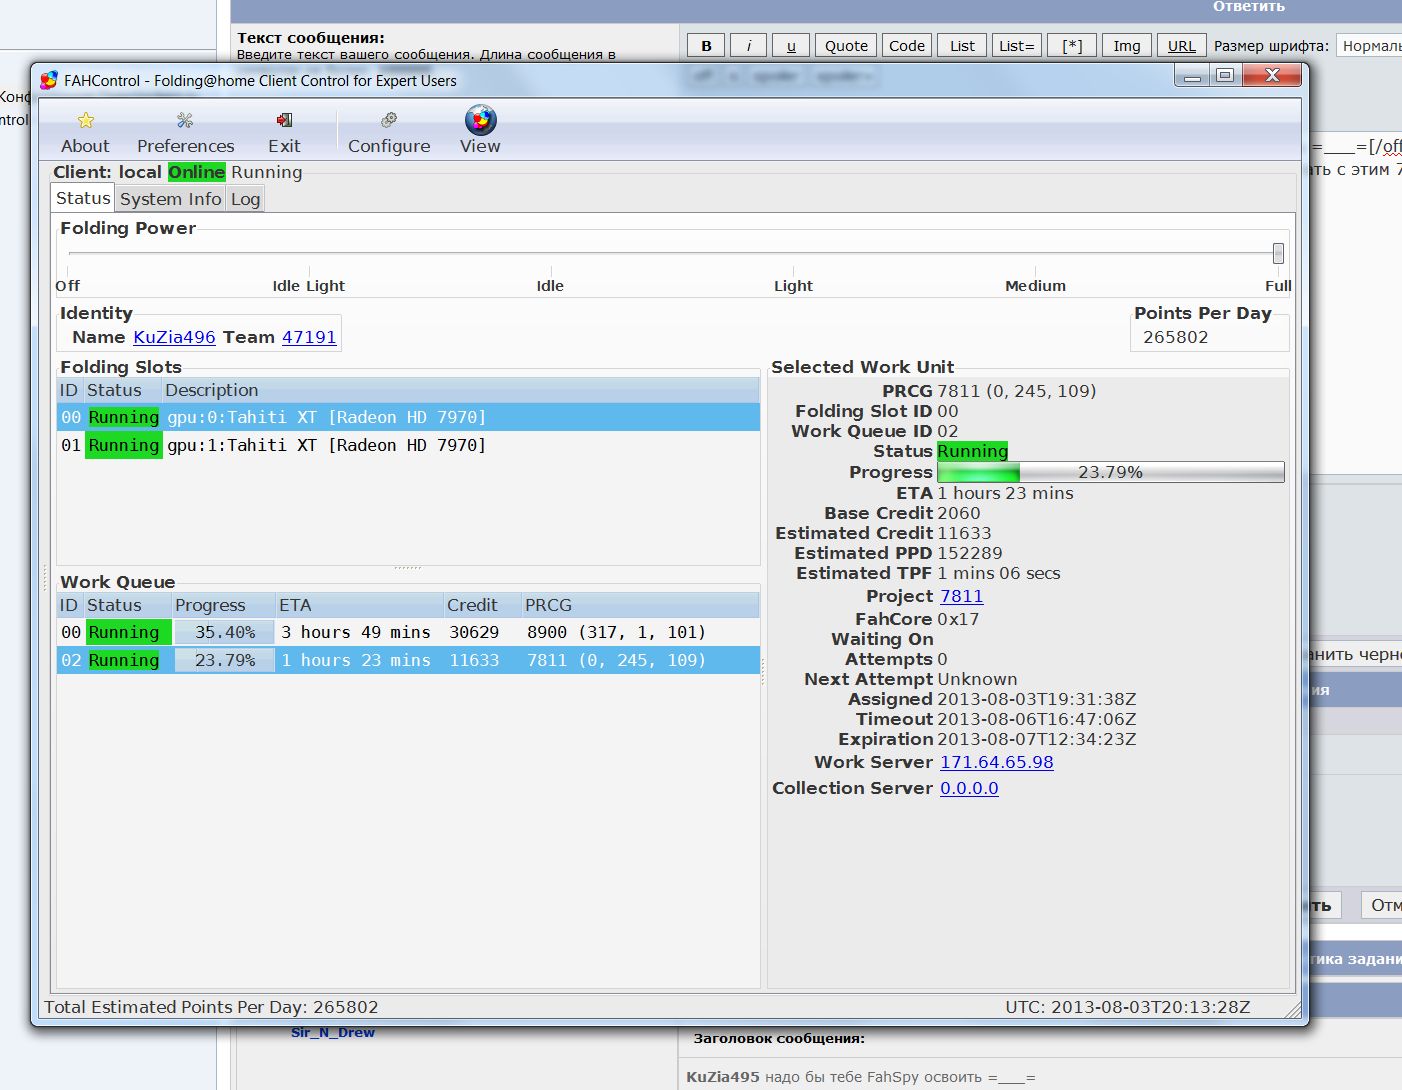Click the Folding Power slider handle
This screenshot has height=1090, width=1402.
pyautogui.click(x=1278, y=253)
